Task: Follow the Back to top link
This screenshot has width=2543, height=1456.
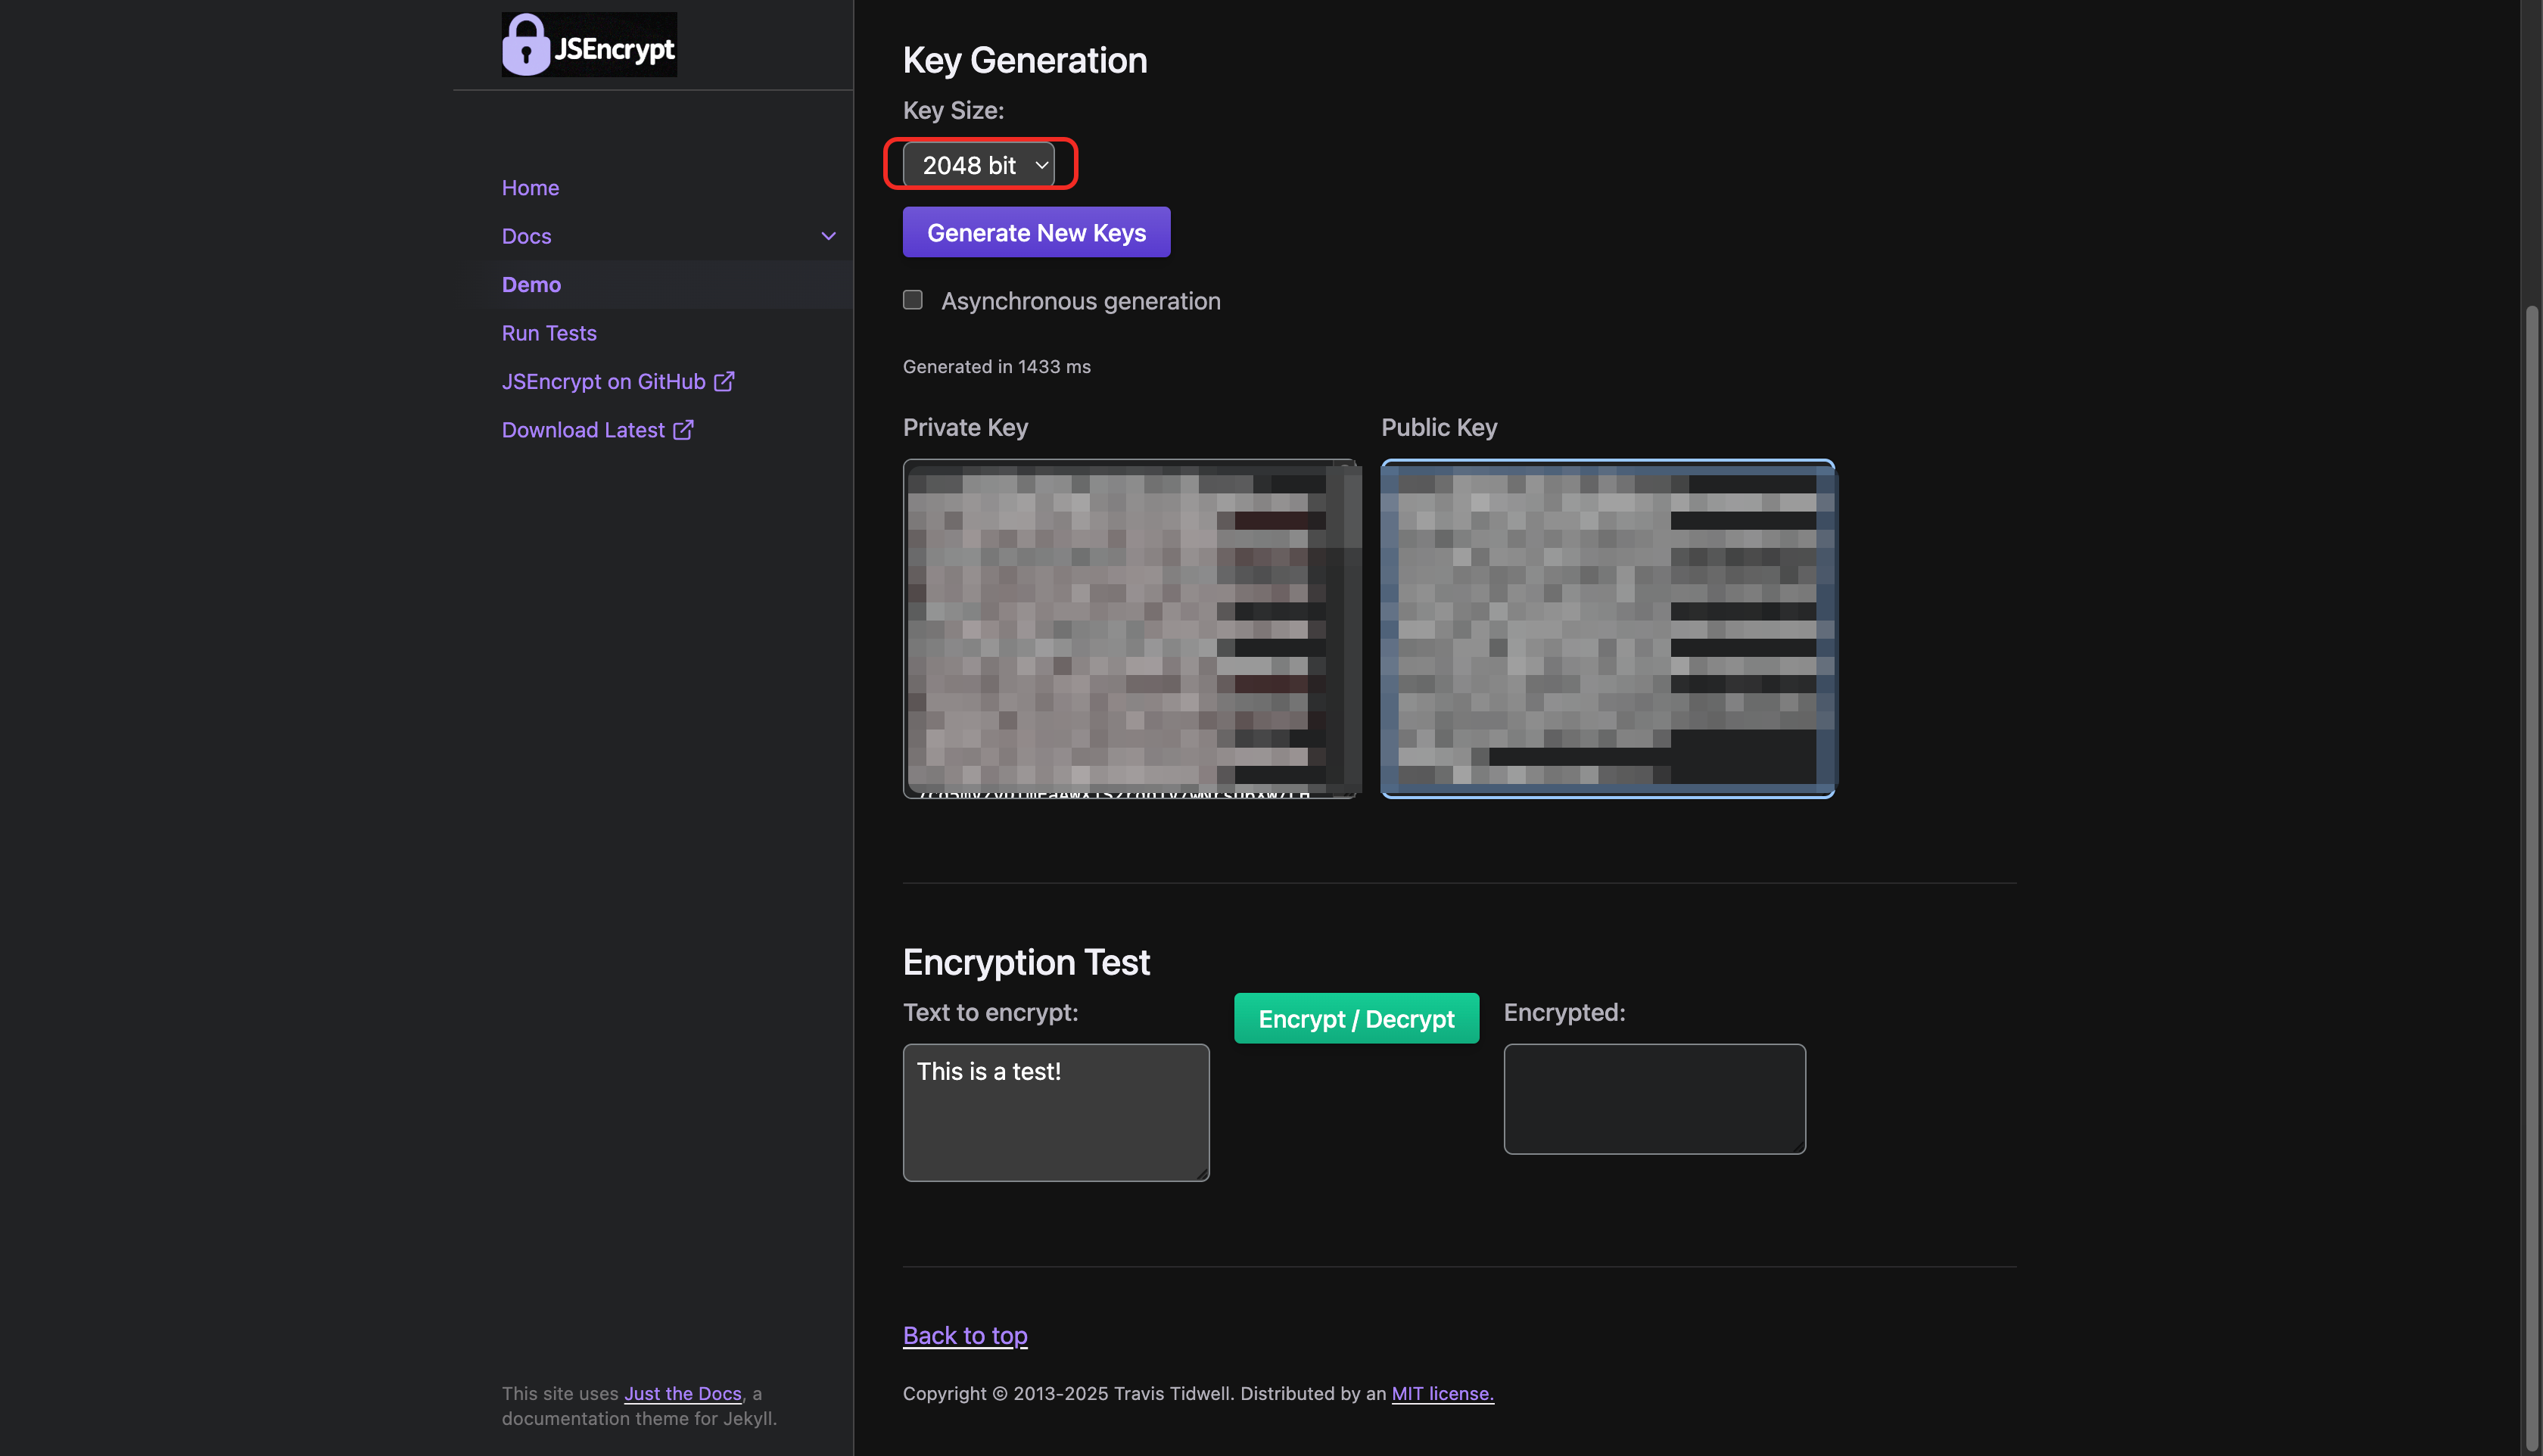Action: click(x=964, y=1335)
